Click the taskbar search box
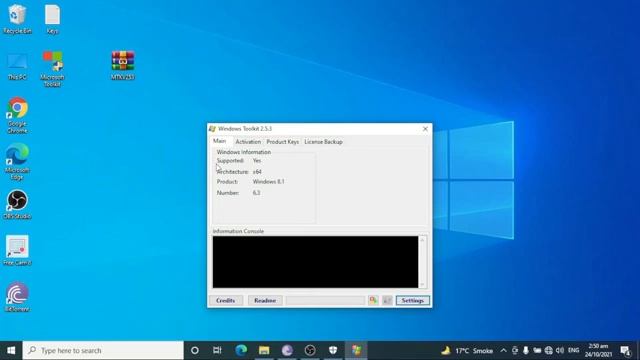 coord(103,350)
